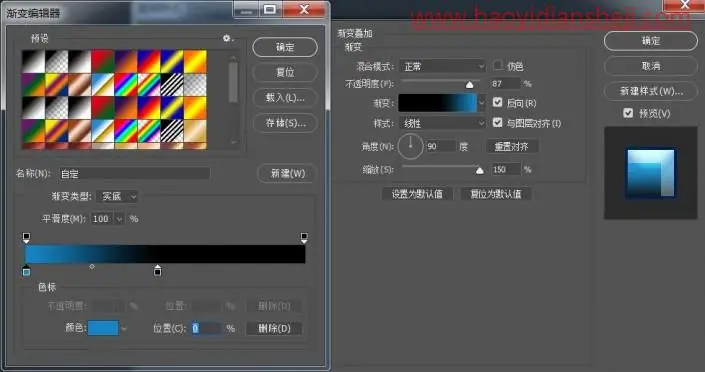
Task: Click the opacity value field showing 87
Action: tap(506, 84)
